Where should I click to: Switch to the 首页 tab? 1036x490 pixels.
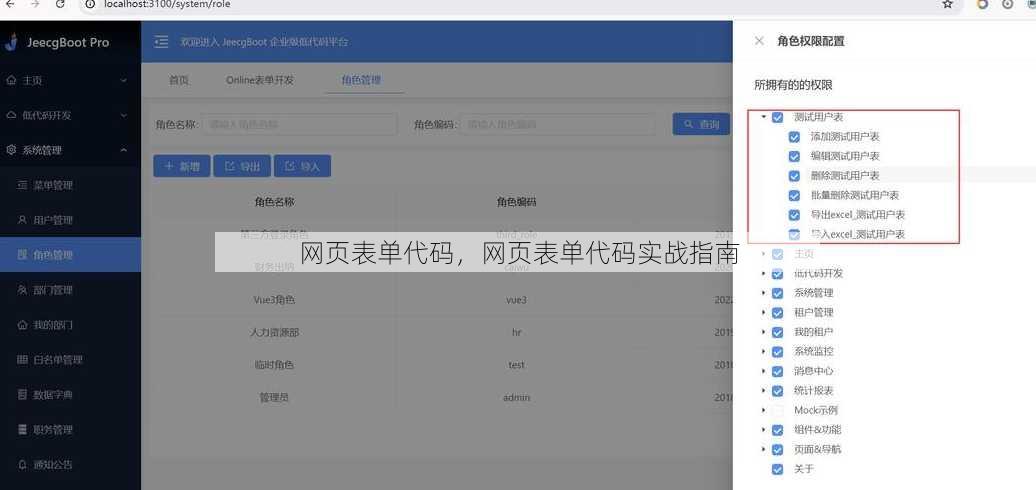click(x=178, y=81)
